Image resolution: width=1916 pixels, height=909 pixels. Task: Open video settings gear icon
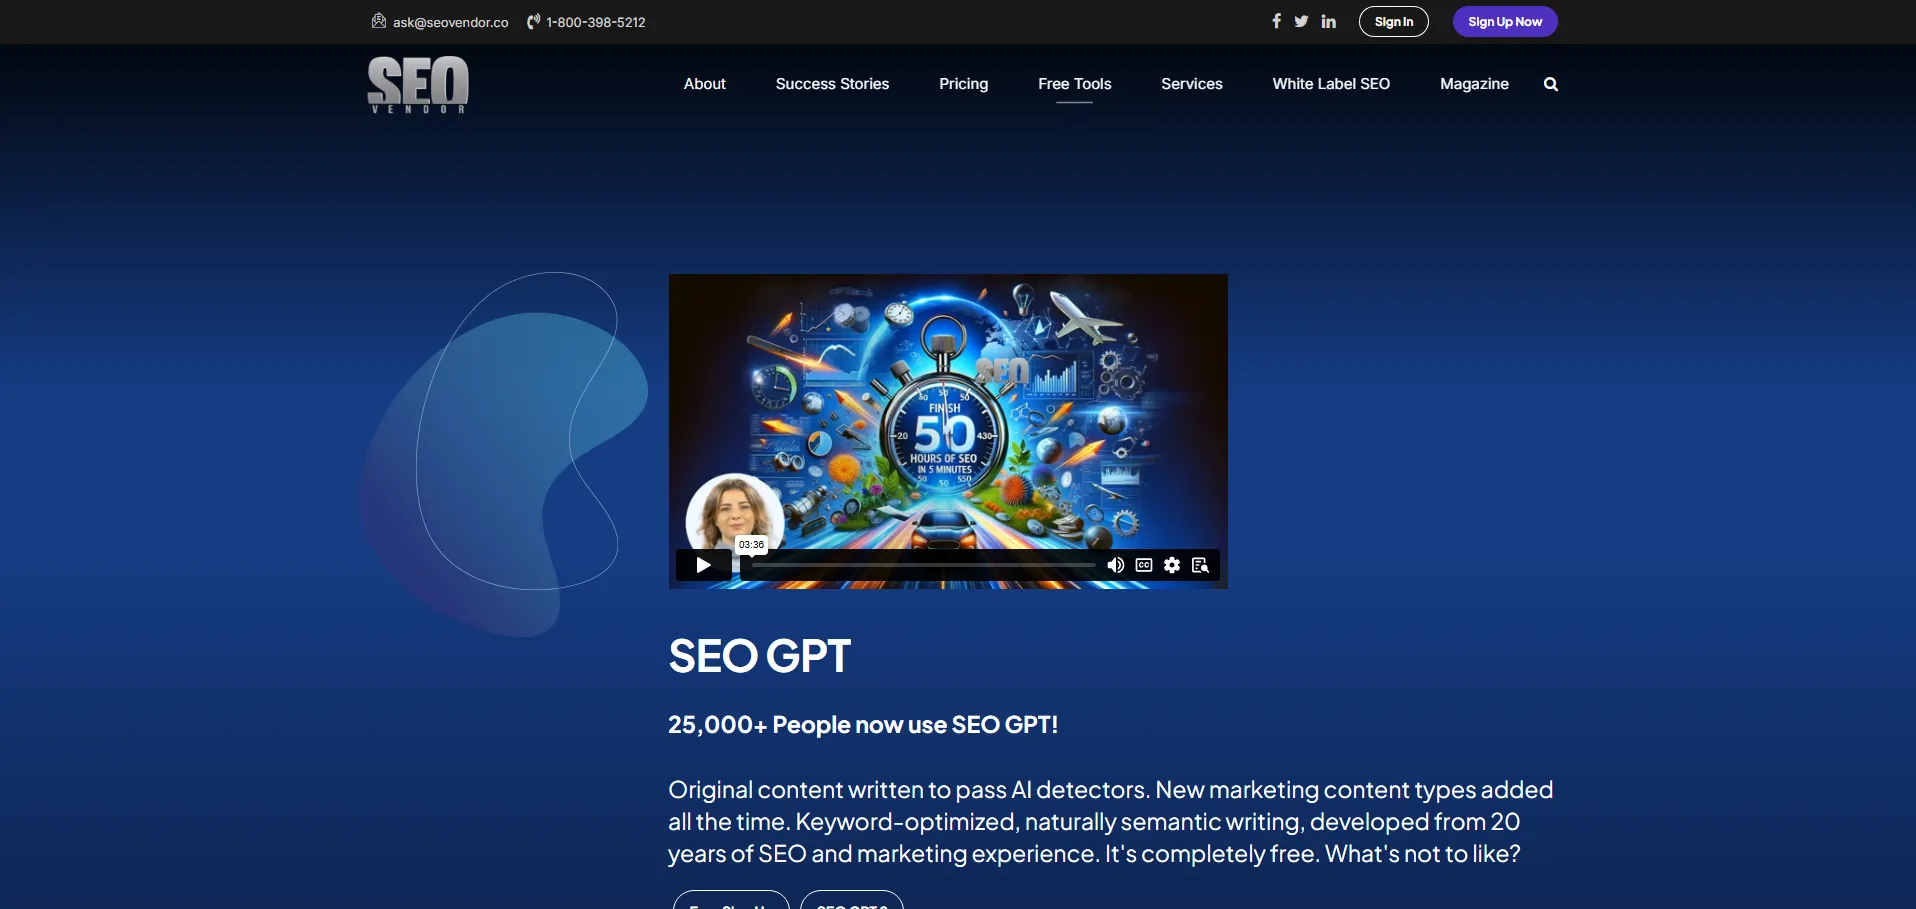tap(1172, 565)
